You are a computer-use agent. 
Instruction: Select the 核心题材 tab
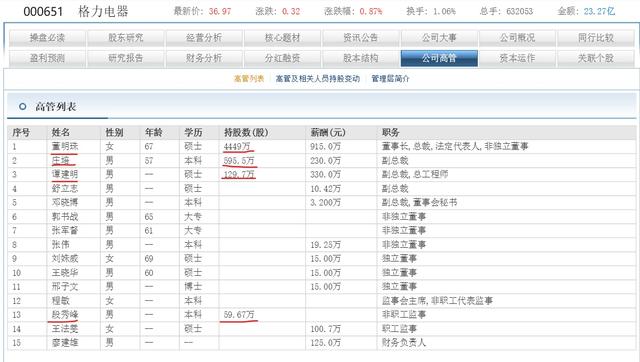[282, 38]
